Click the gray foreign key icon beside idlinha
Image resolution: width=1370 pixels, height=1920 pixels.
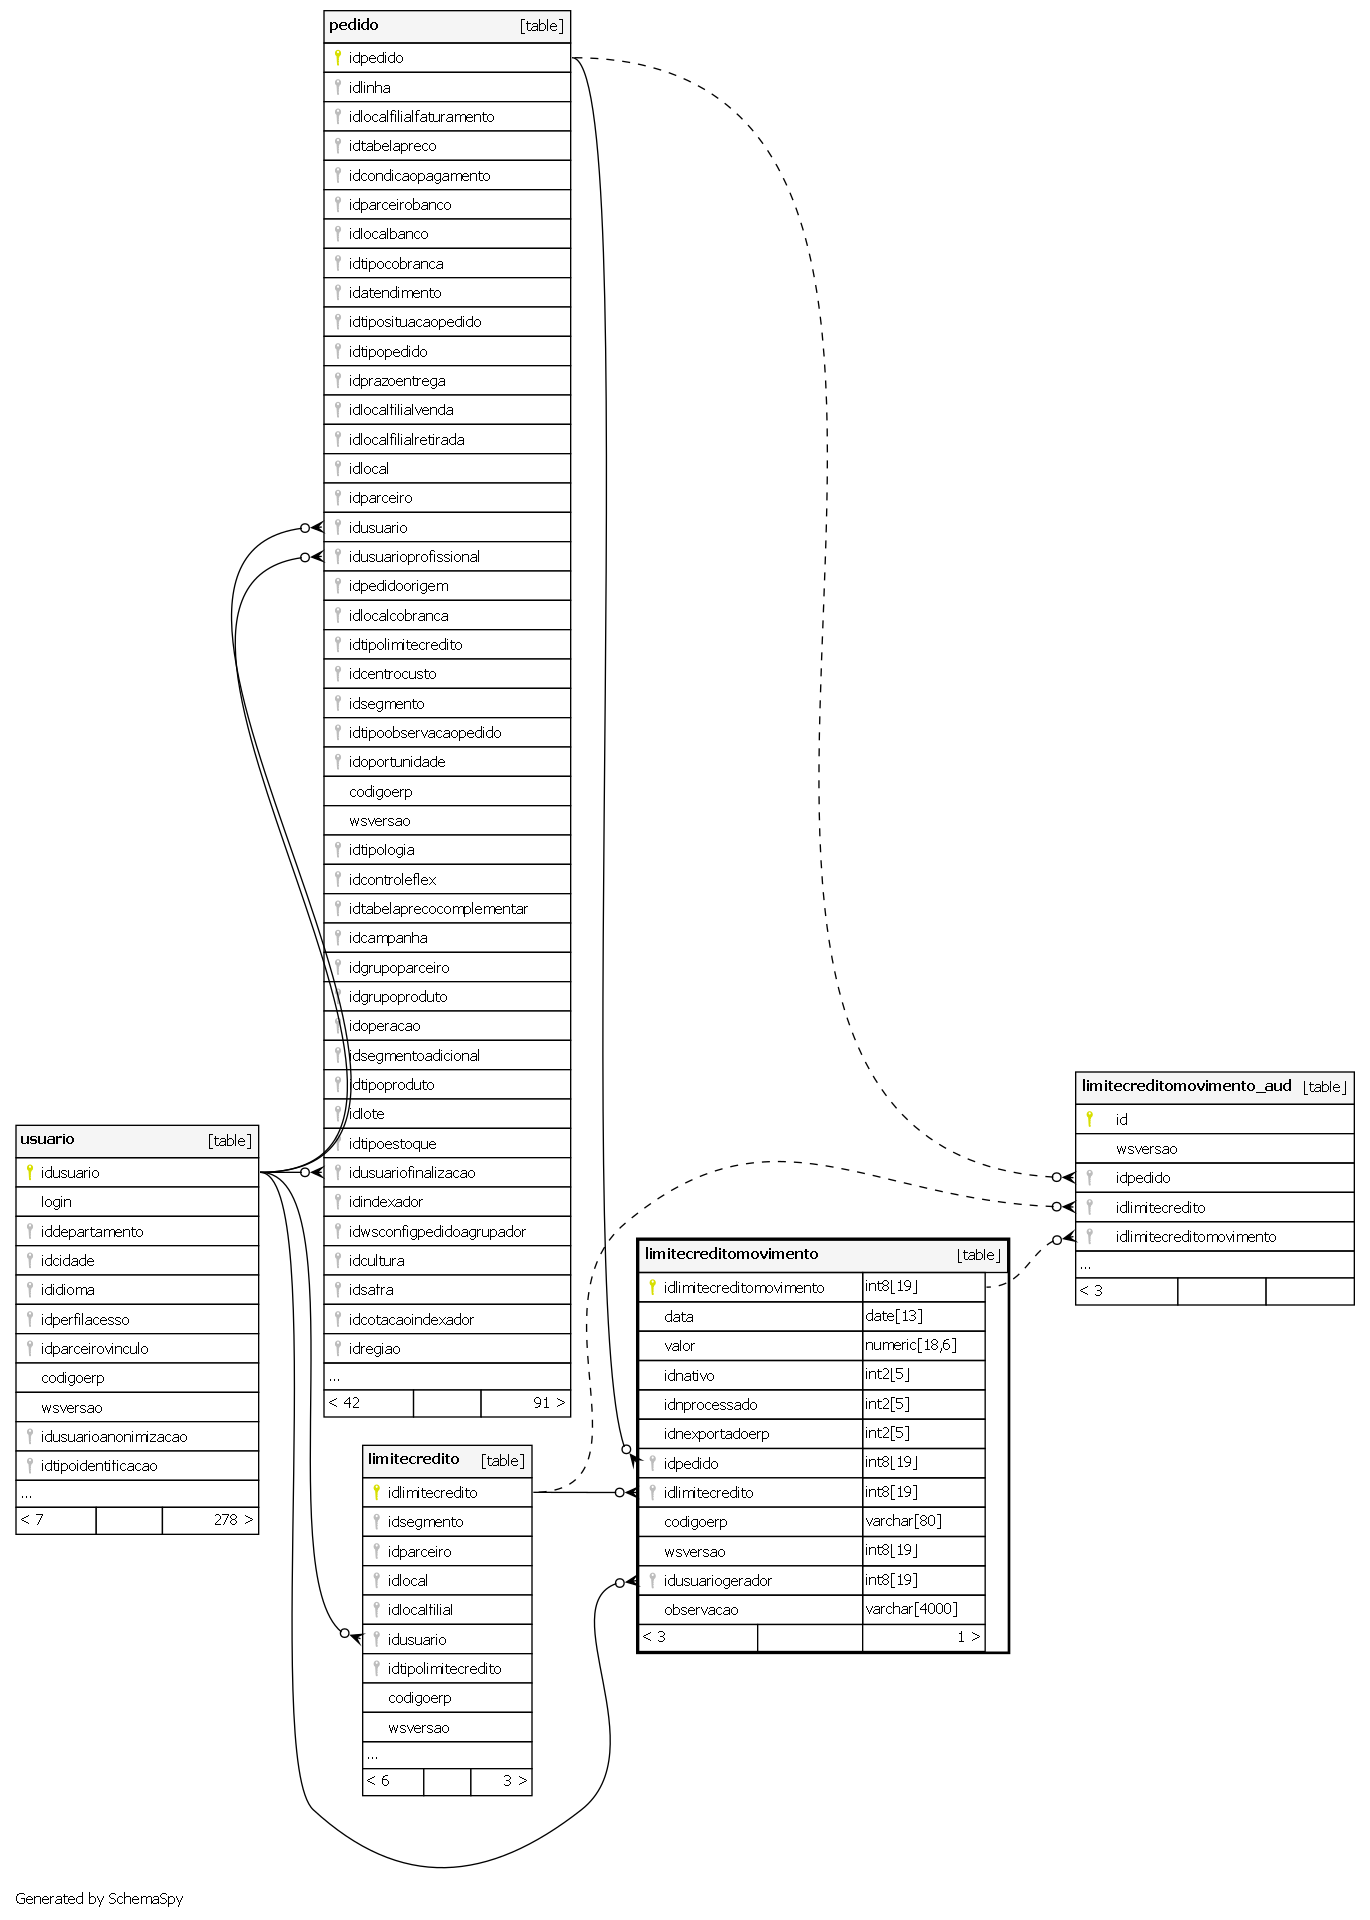[x=338, y=87]
